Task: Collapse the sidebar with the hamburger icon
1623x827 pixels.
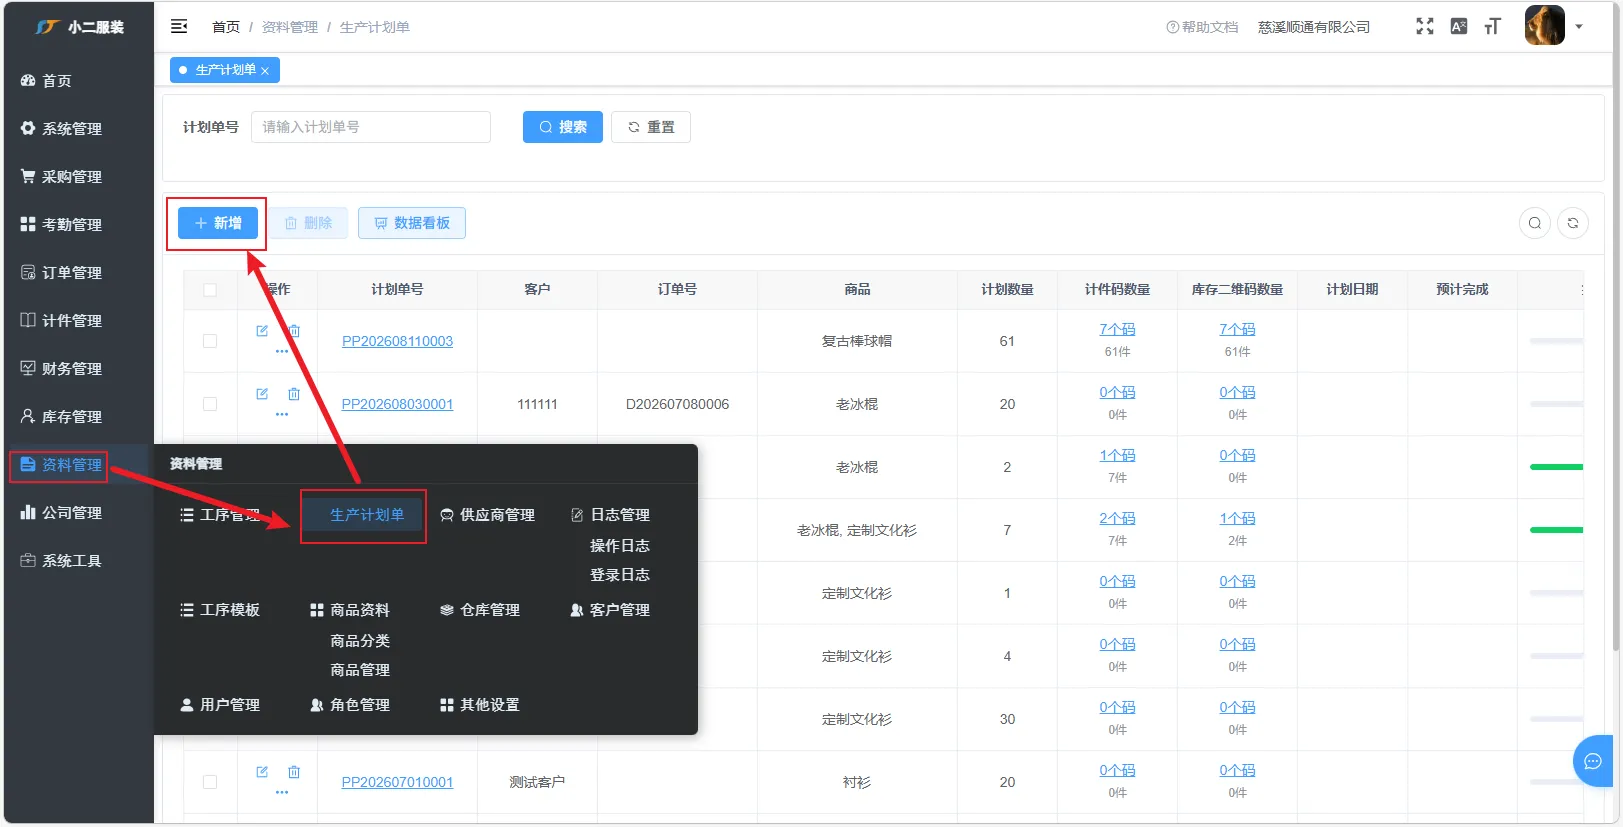Action: pyautogui.click(x=179, y=26)
